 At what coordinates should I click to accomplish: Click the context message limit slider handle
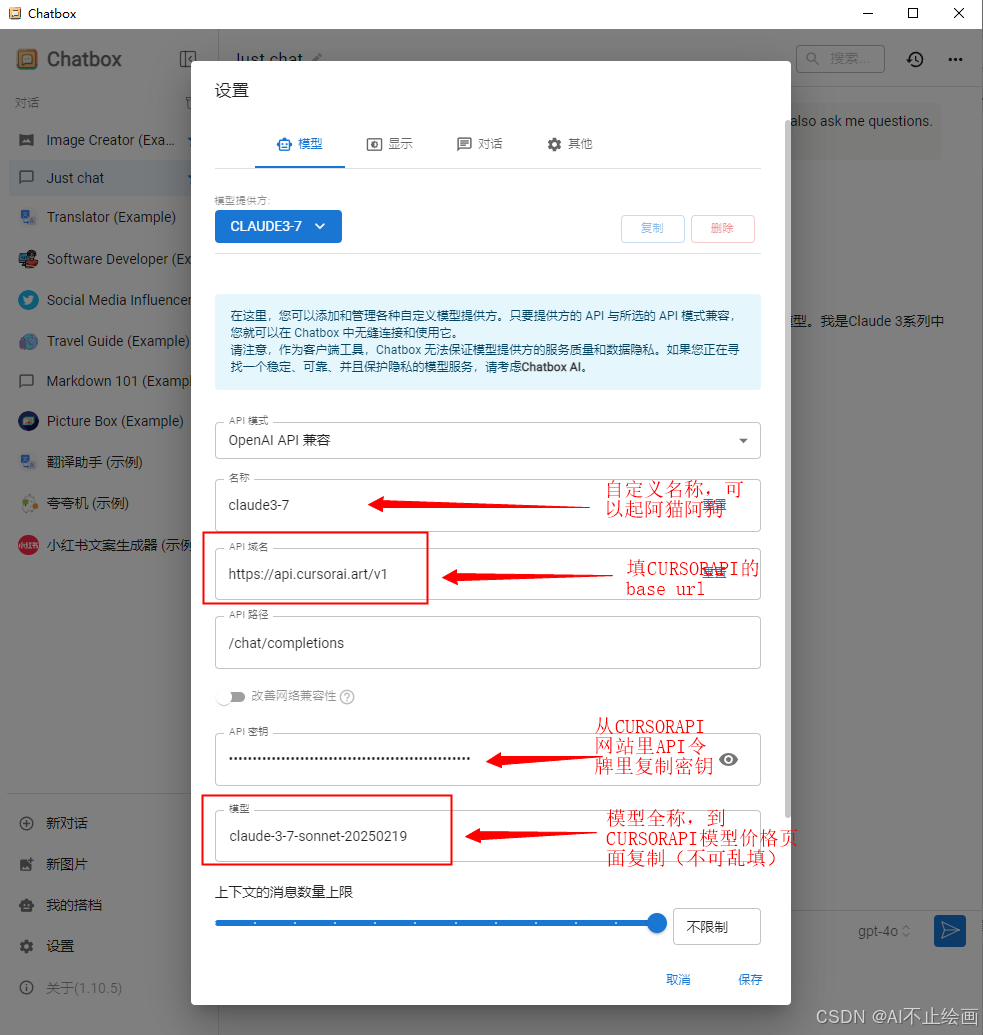pyautogui.click(x=657, y=923)
